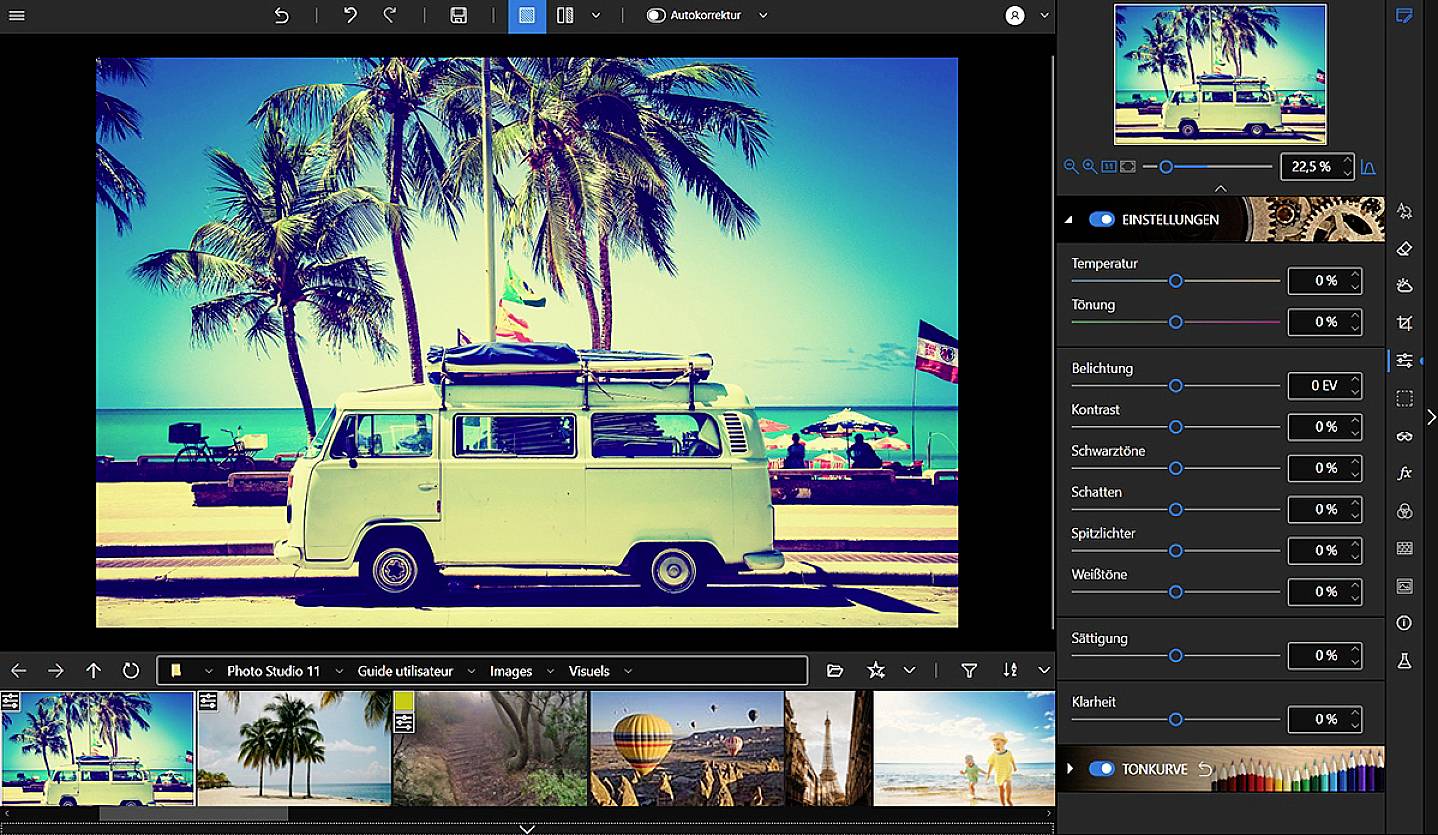Image resolution: width=1438 pixels, height=835 pixels.
Task: Open the Autokorrektur dropdown arrow
Action: click(x=763, y=16)
